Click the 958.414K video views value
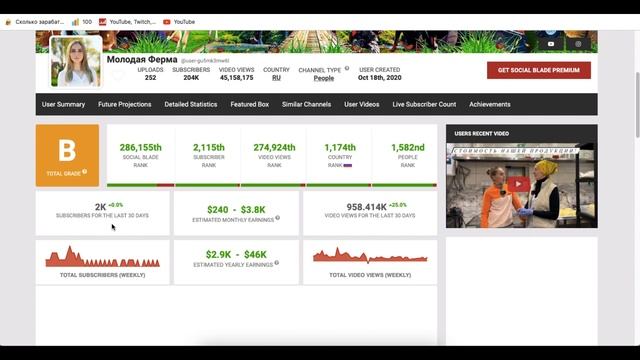The width and height of the screenshot is (640, 360). pyautogui.click(x=367, y=207)
